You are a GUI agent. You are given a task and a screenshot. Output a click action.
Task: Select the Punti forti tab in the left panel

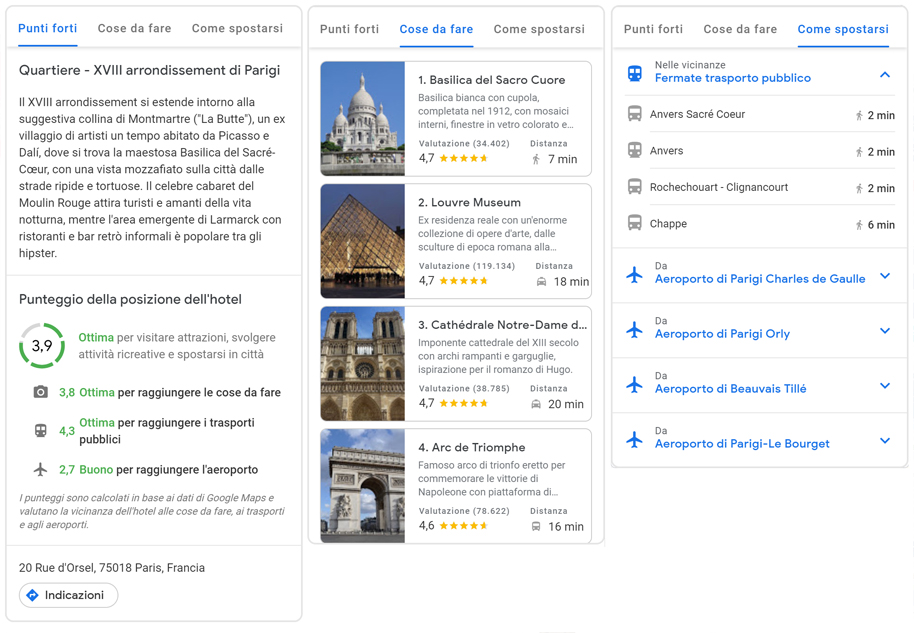coord(48,28)
